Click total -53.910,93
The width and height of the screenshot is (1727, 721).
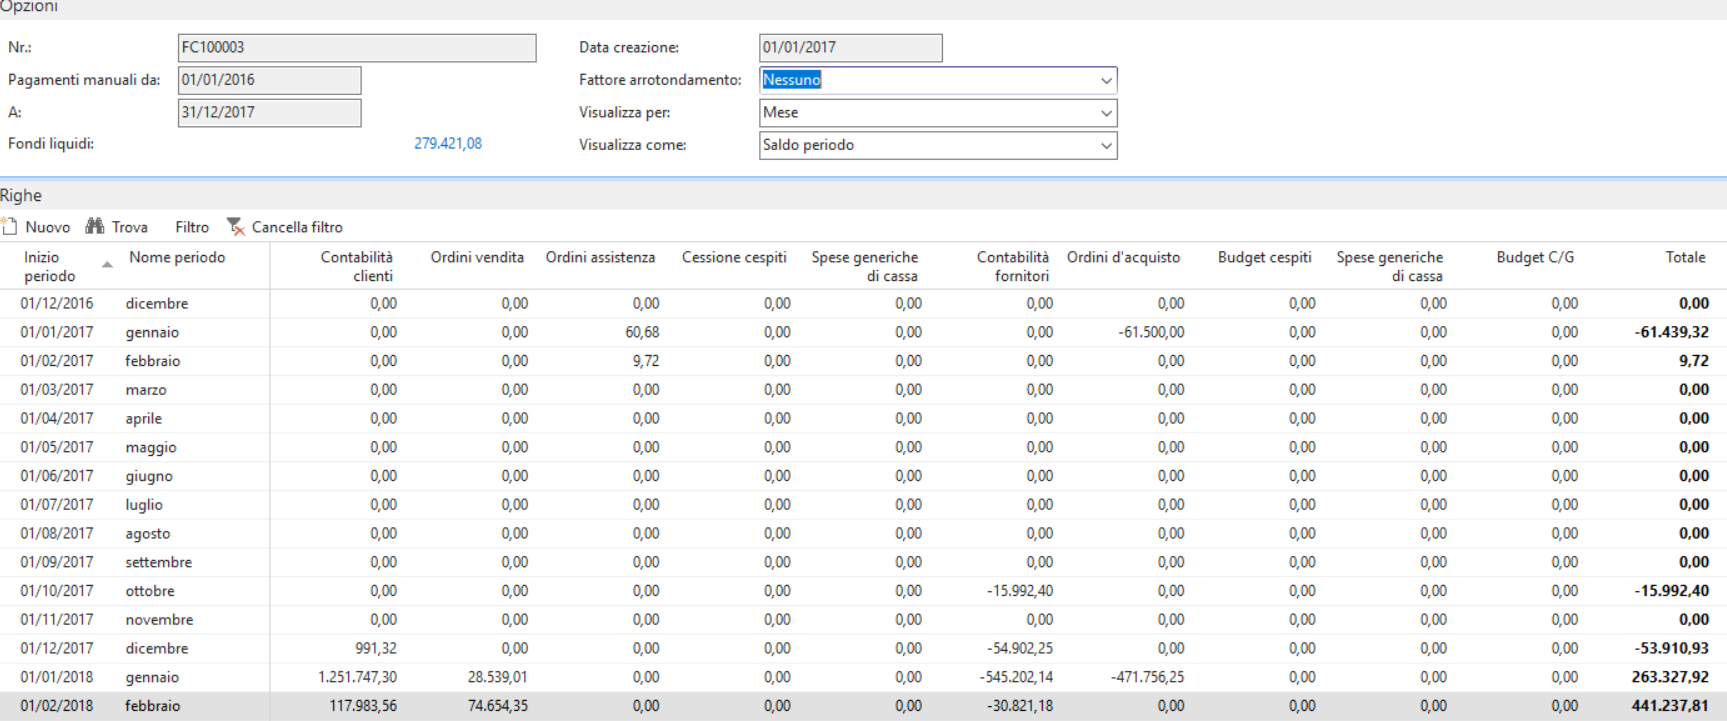pos(1672,648)
